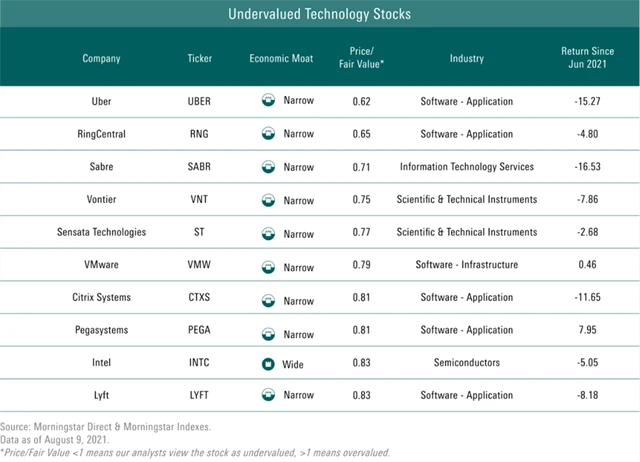Viewport: 640px width, 462px height.
Task: Click the INTC ticker symbol
Action: click(200, 364)
